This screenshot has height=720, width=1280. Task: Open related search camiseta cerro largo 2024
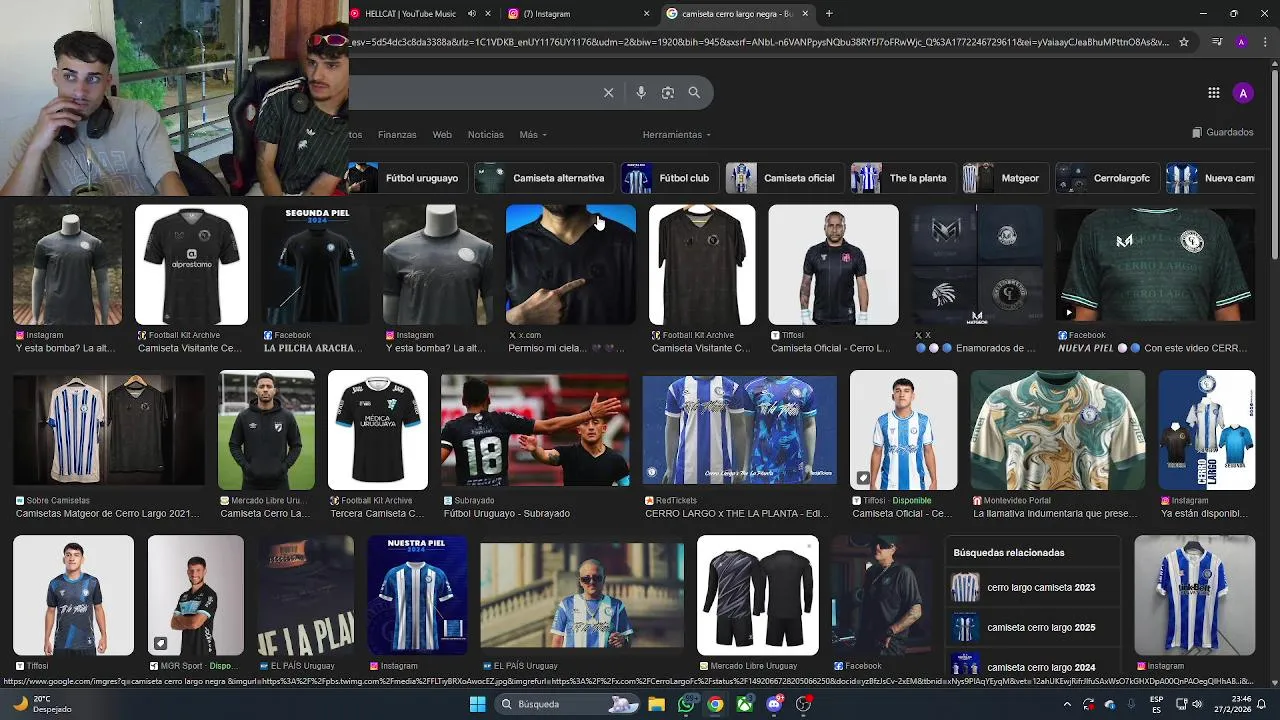coord(1033,665)
